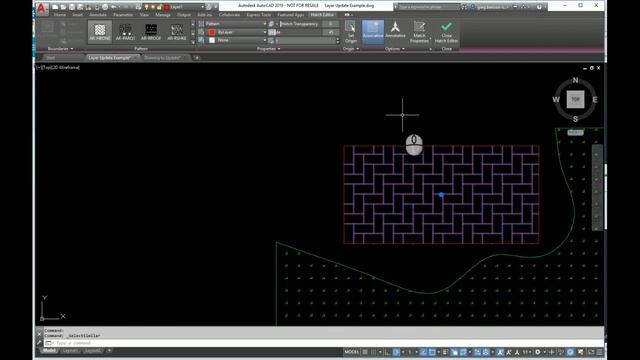
Task: Click the Save icon in Quick Access toolbar
Action: point(72,7)
